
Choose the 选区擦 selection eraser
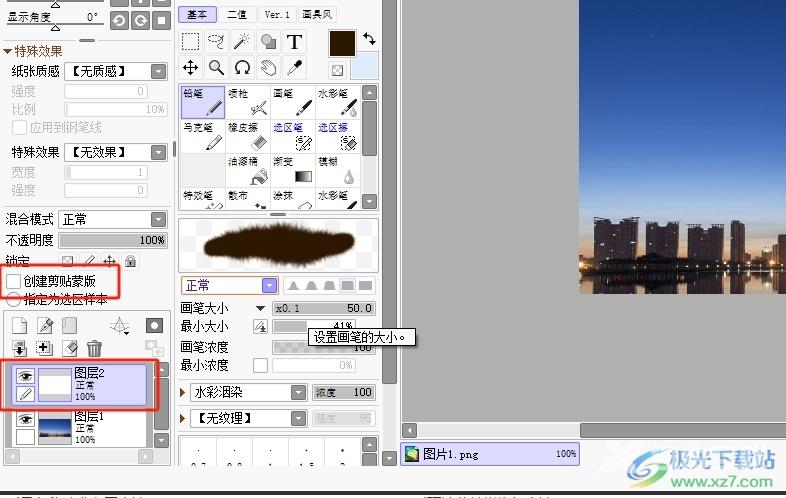(338, 136)
